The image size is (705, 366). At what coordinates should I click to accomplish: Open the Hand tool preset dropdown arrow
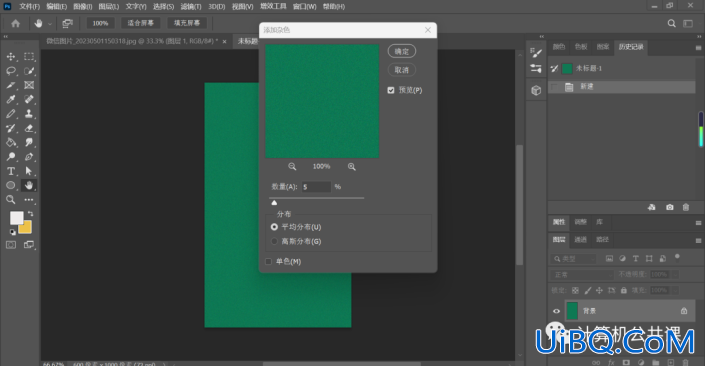(50, 24)
